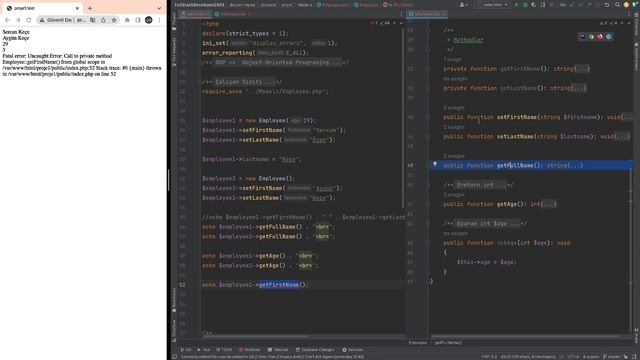Go forward in the browser

(x=18, y=20)
